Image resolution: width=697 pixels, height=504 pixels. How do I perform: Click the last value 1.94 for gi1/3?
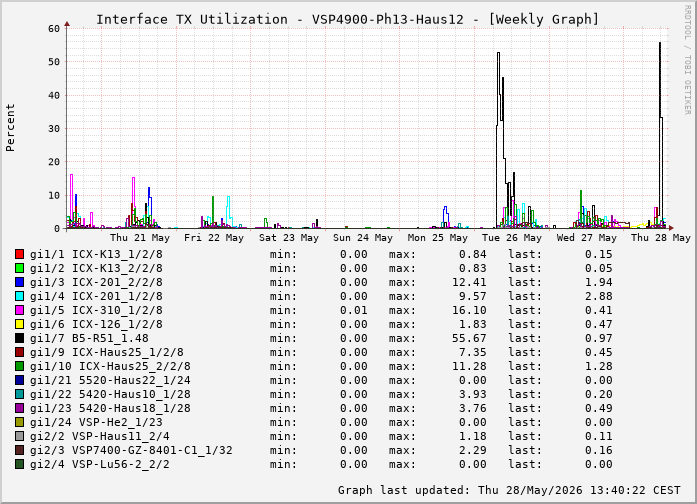pos(599,282)
